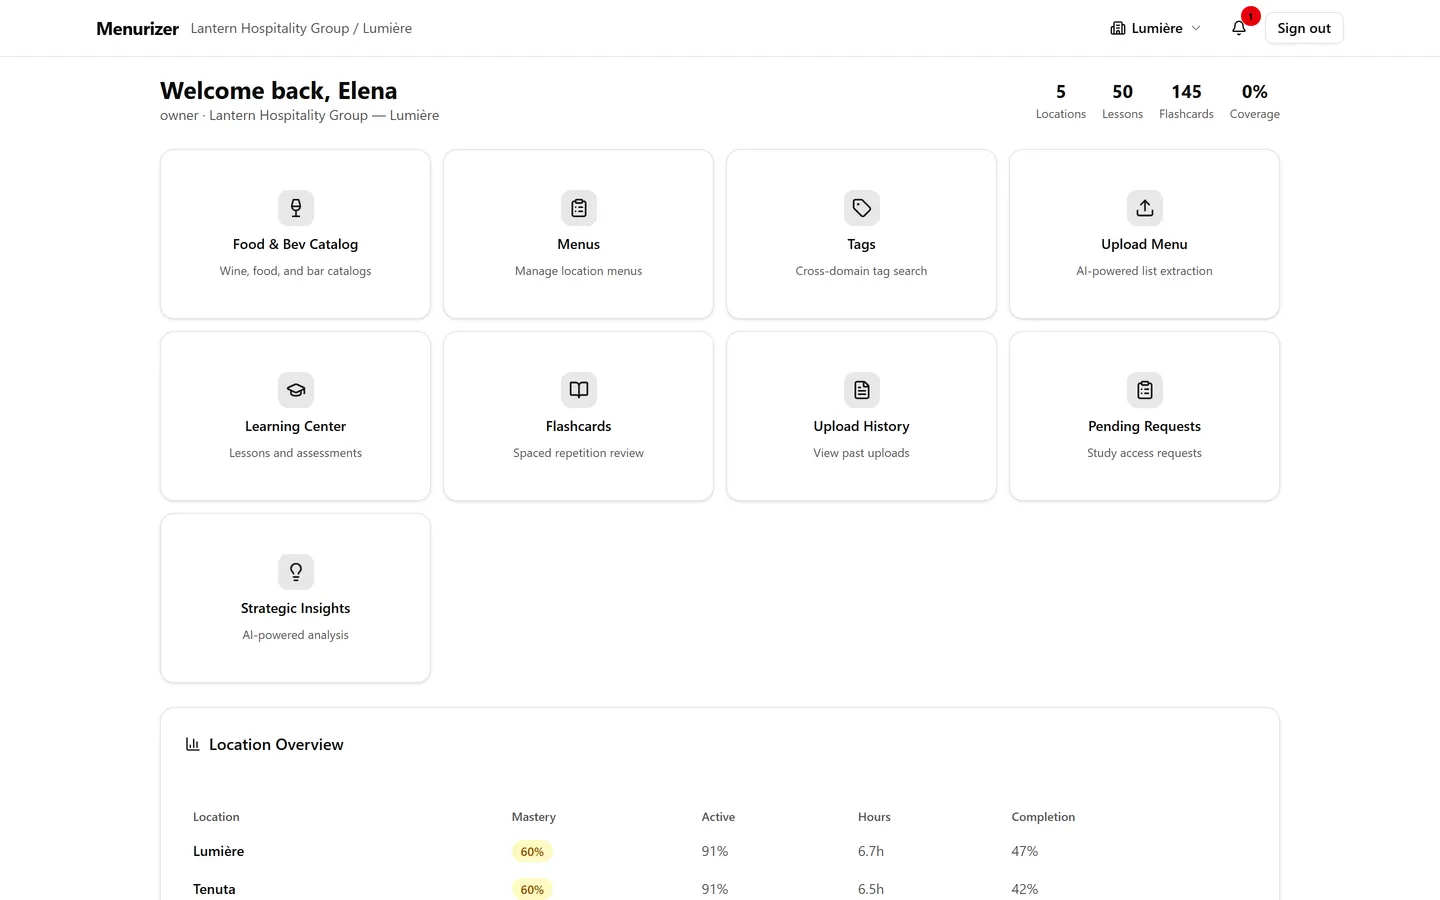Screen dimensions: 1440x900
Task: Click Tenuta's 6.5h hours value
Action: [870, 889]
